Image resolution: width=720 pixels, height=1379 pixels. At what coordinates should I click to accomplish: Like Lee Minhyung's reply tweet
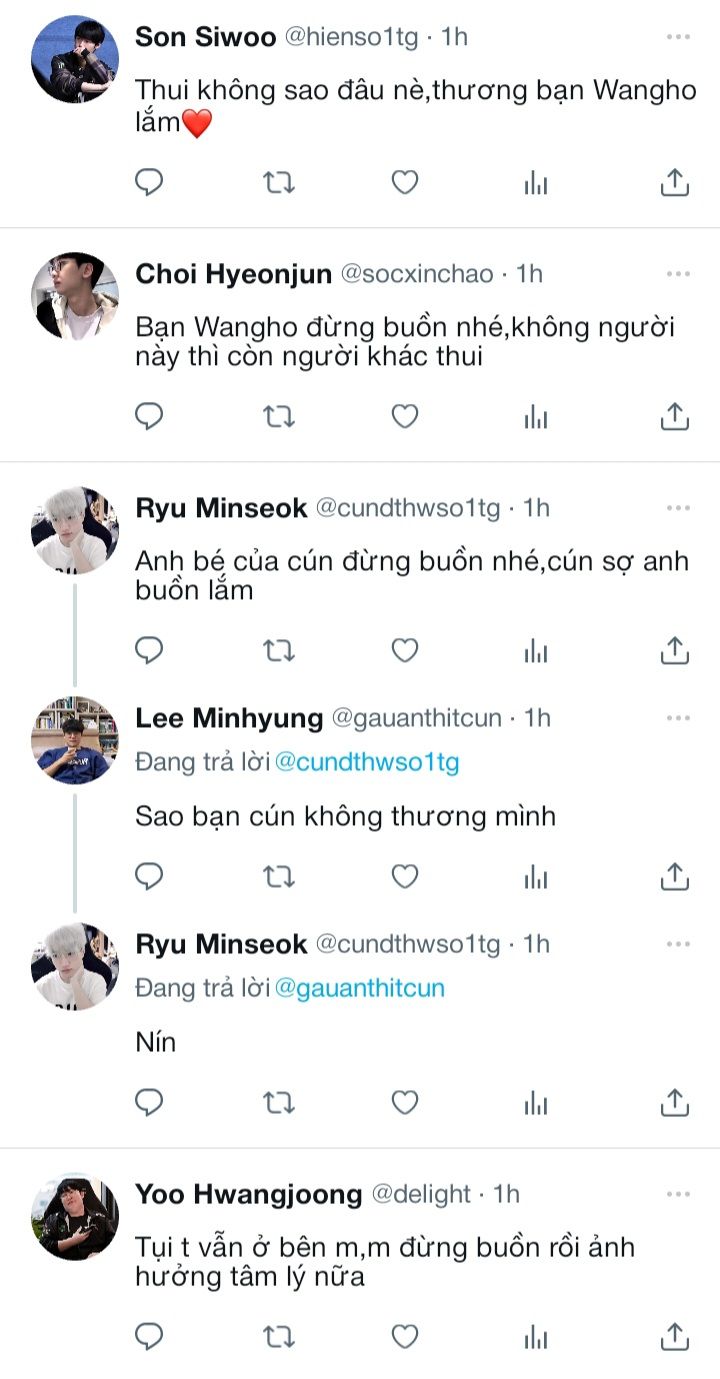[404, 877]
